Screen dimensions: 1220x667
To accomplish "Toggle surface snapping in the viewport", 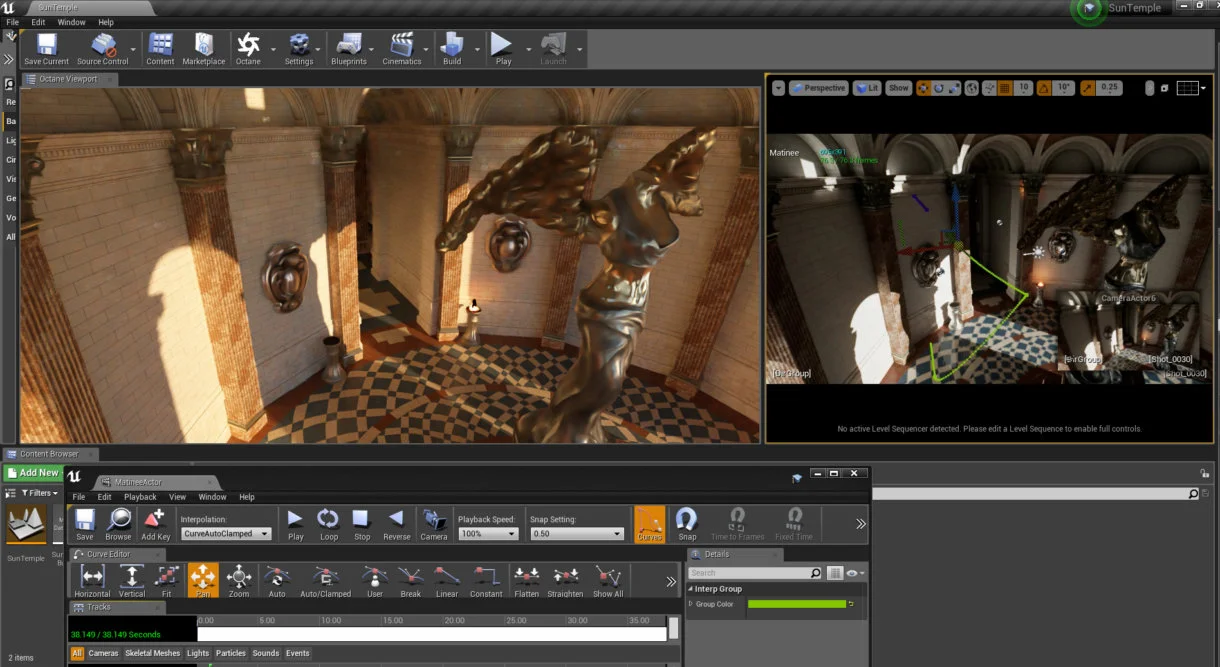I will coord(989,88).
